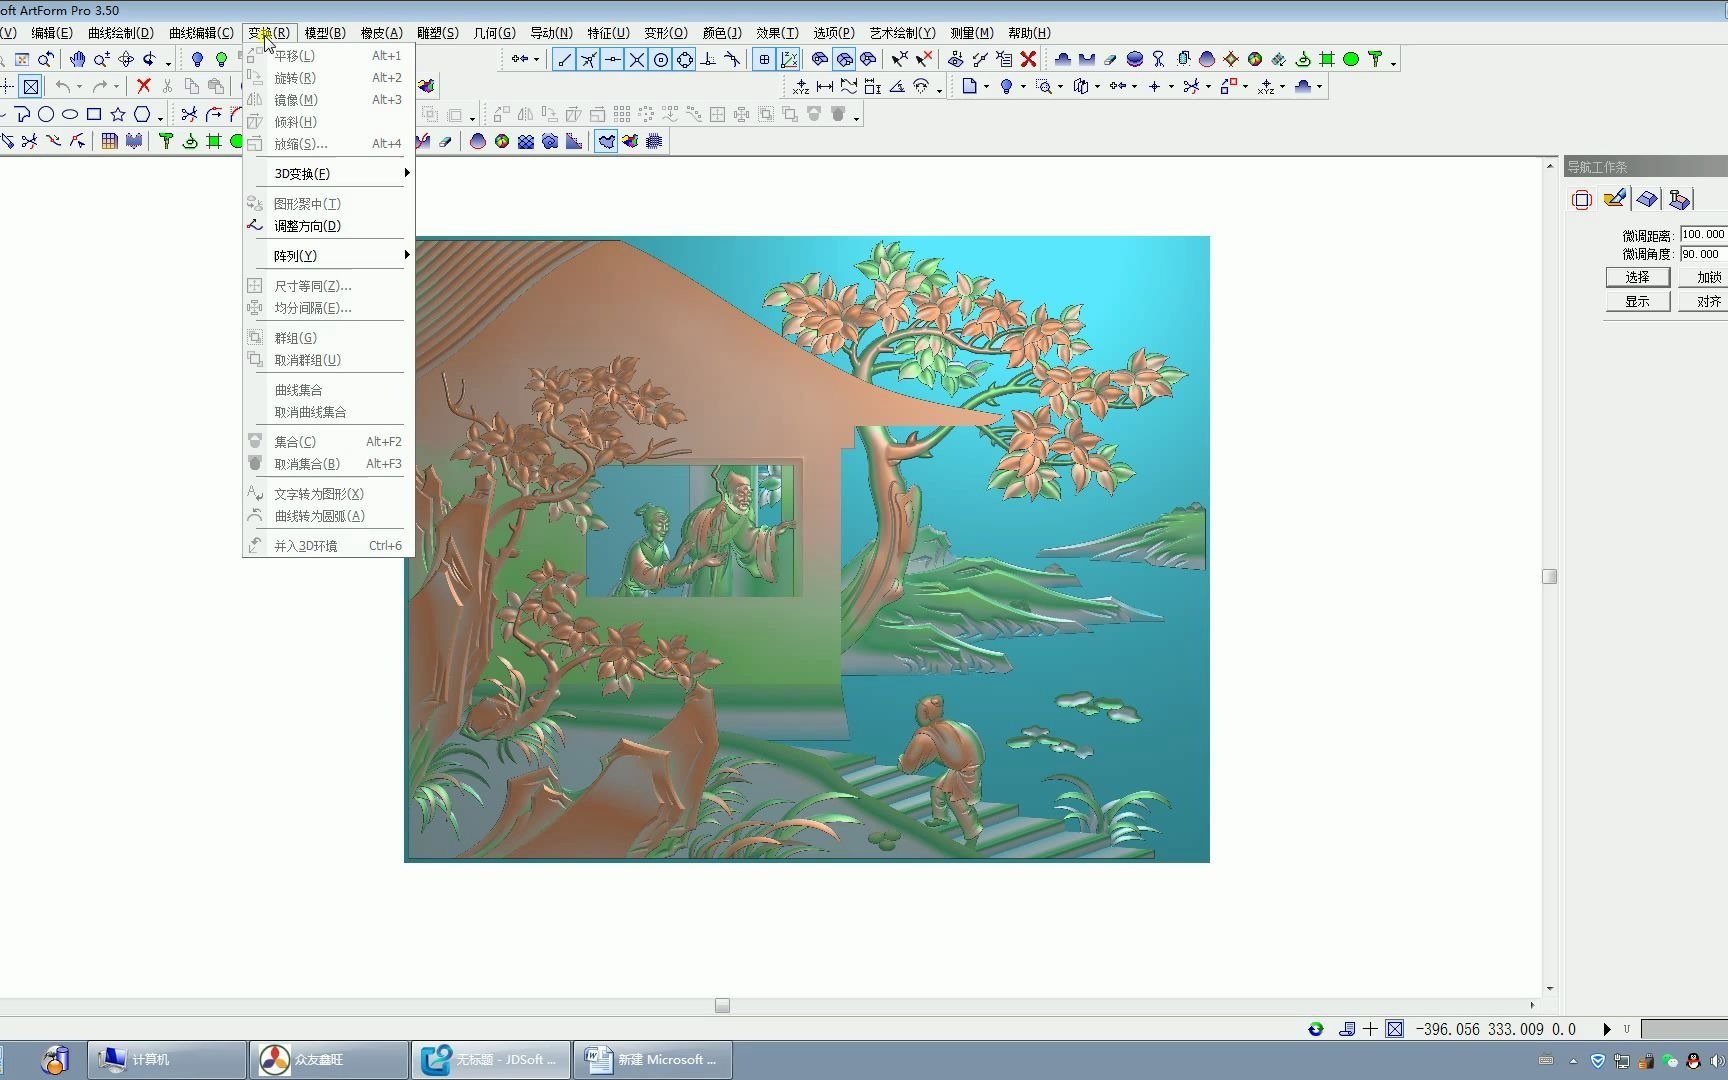Screen dimensions: 1728x1080
Task: Click the 选择 button in navigation panel
Action: coord(1637,277)
